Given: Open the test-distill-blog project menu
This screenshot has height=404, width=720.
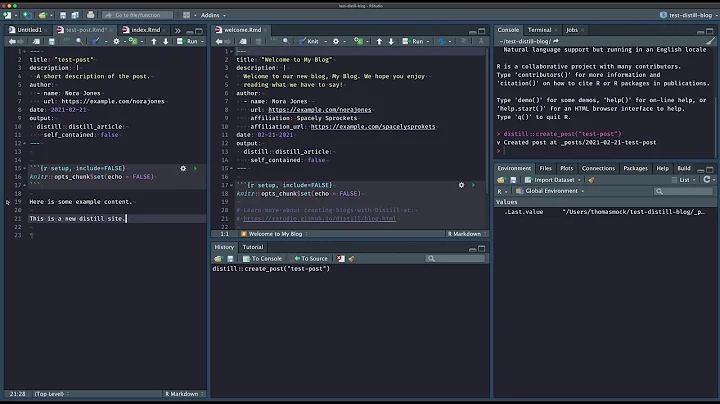Looking at the screenshot, I should [688, 15].
